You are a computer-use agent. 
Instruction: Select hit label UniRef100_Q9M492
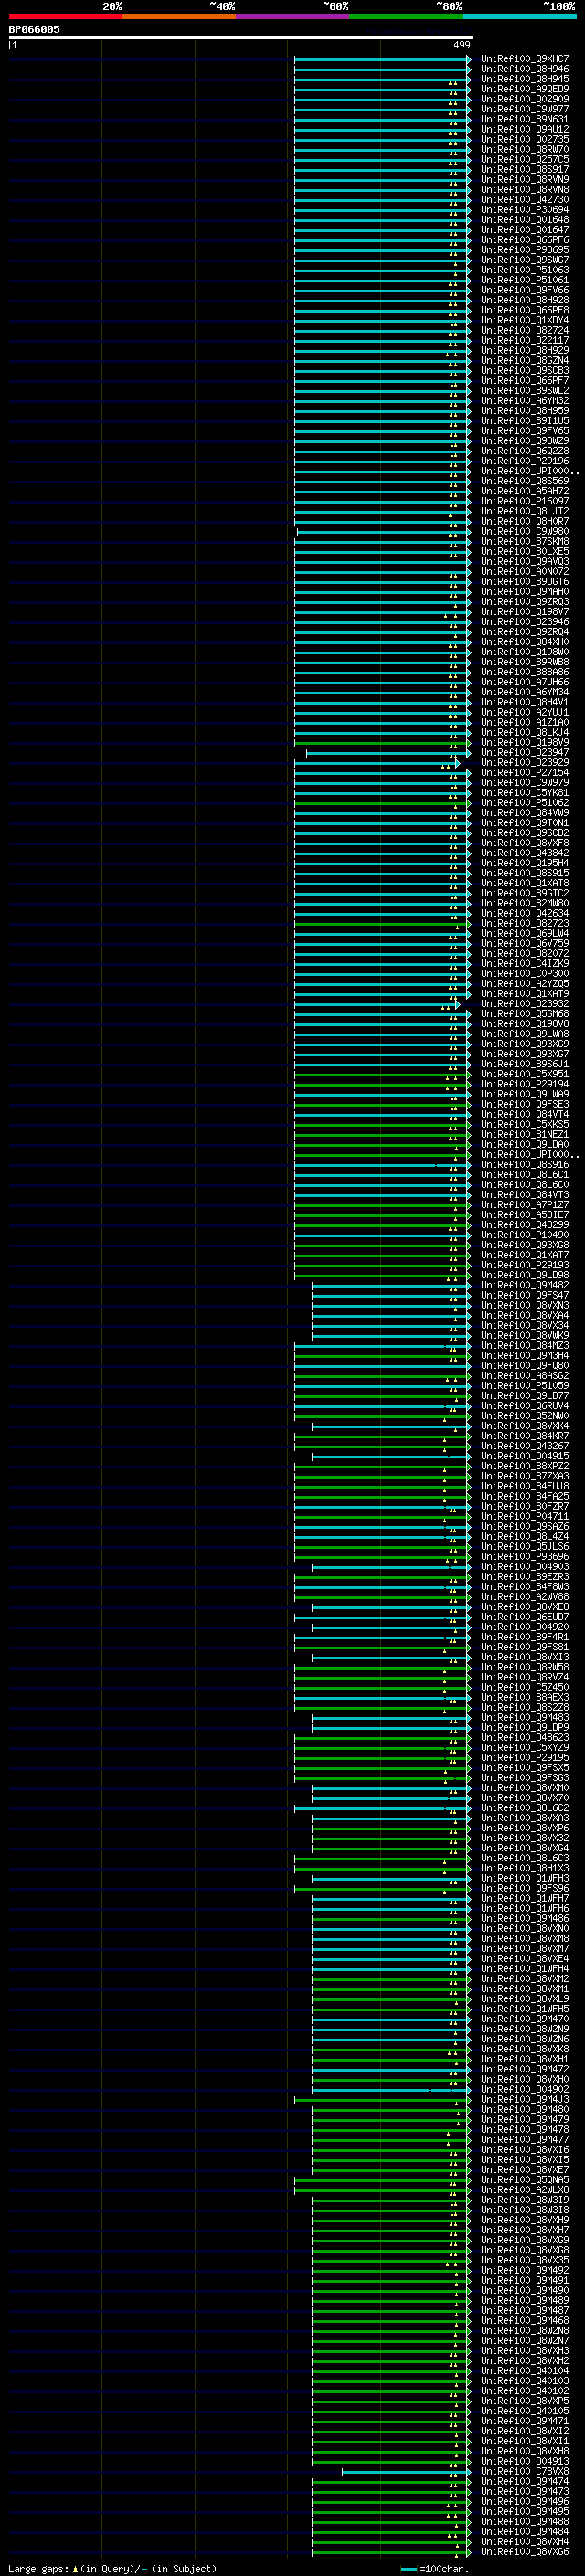click(x=525, y=2270)
